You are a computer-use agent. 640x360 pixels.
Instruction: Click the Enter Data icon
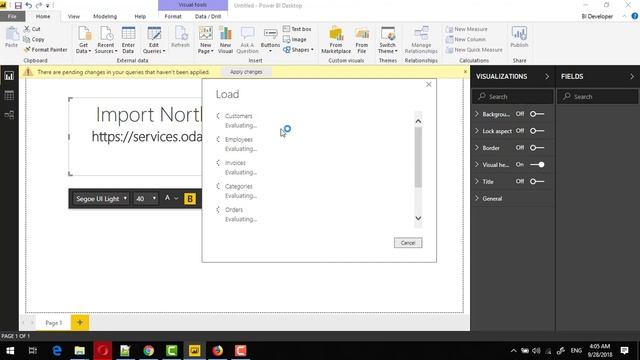pyautogui.click(x=128, y=40)
